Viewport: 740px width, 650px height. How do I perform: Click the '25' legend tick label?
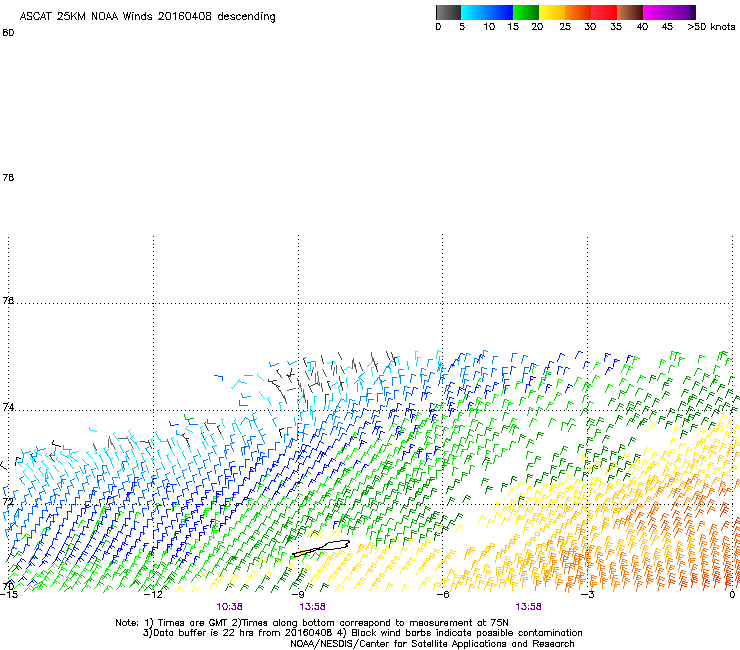point(565,27)
